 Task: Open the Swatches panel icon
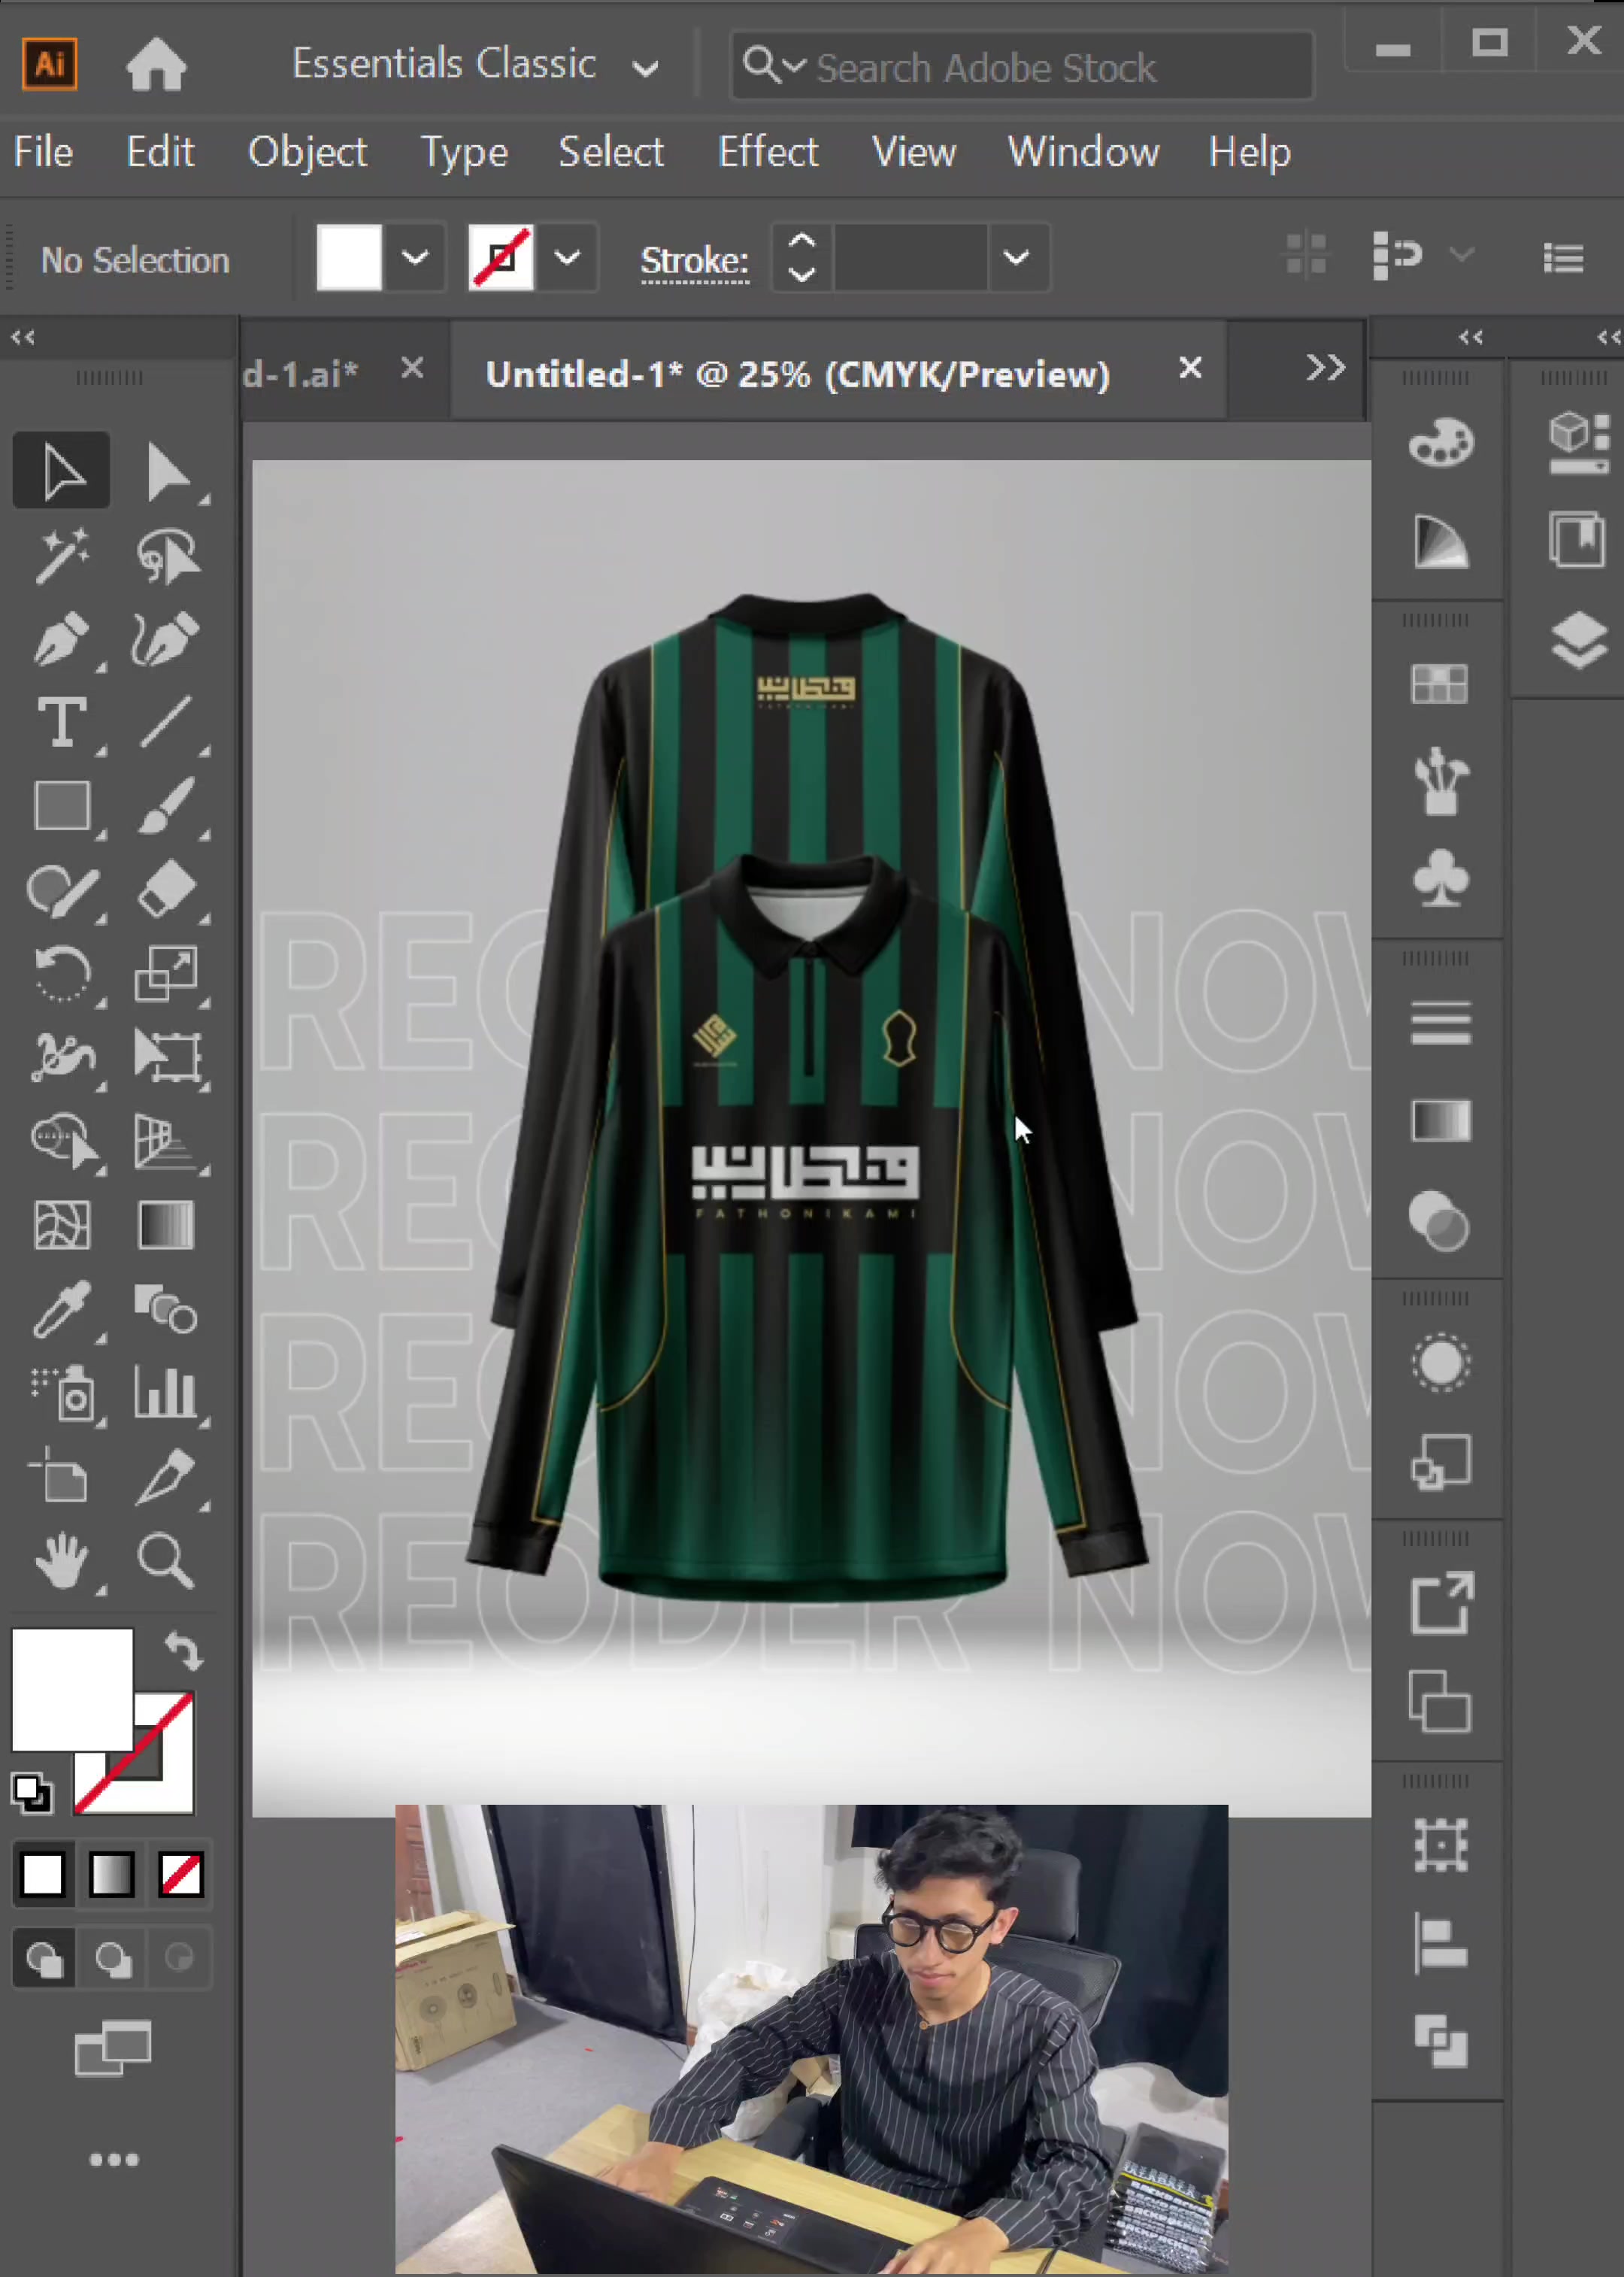1440,685
